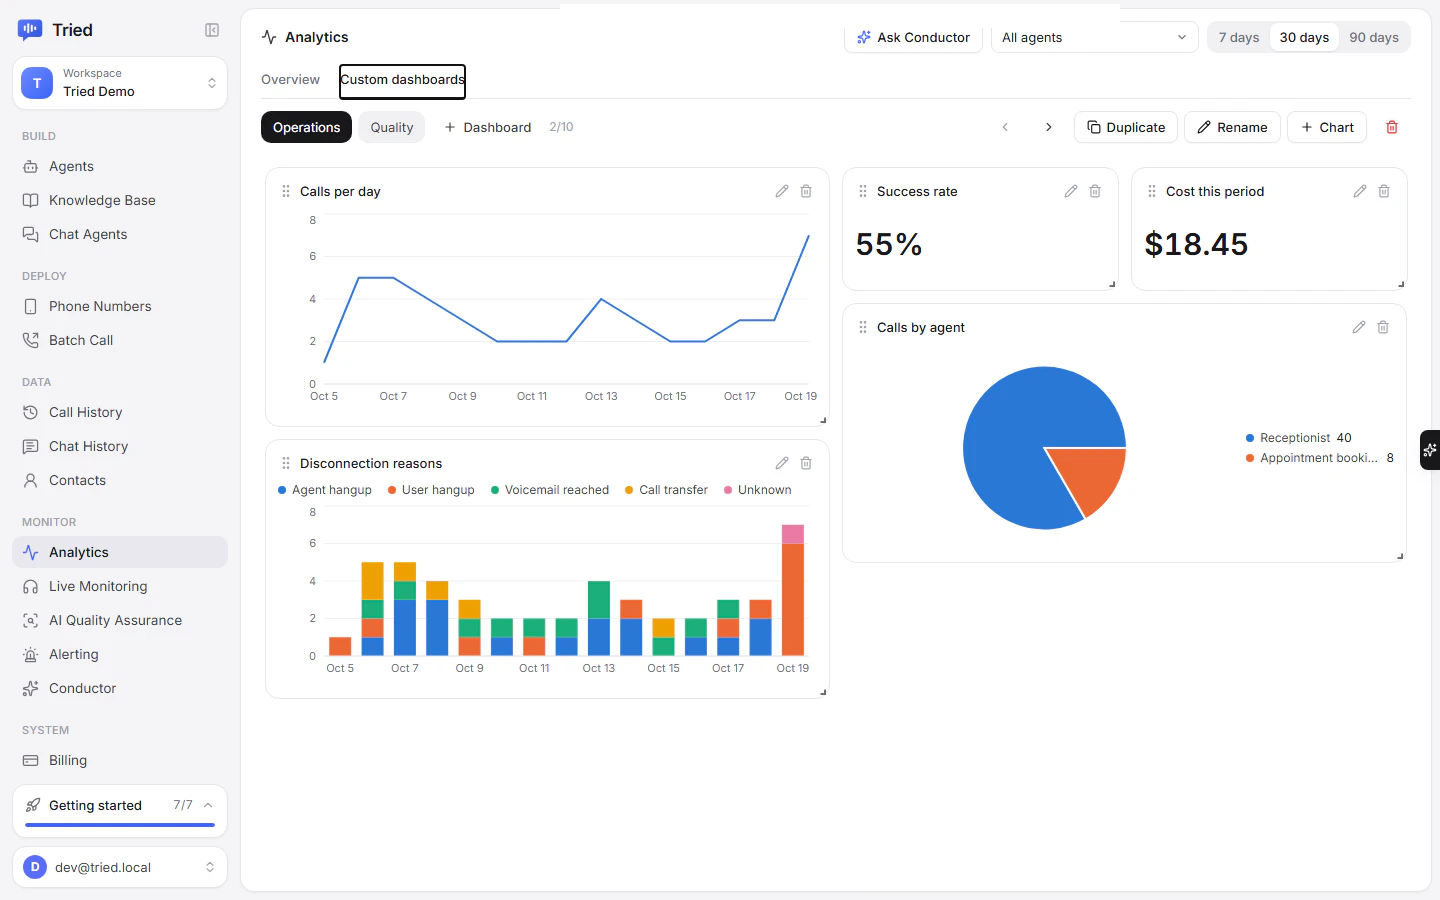Delete the Calls per day chart
Viewport: 1440px width, 900px height.
coord(806,191)
